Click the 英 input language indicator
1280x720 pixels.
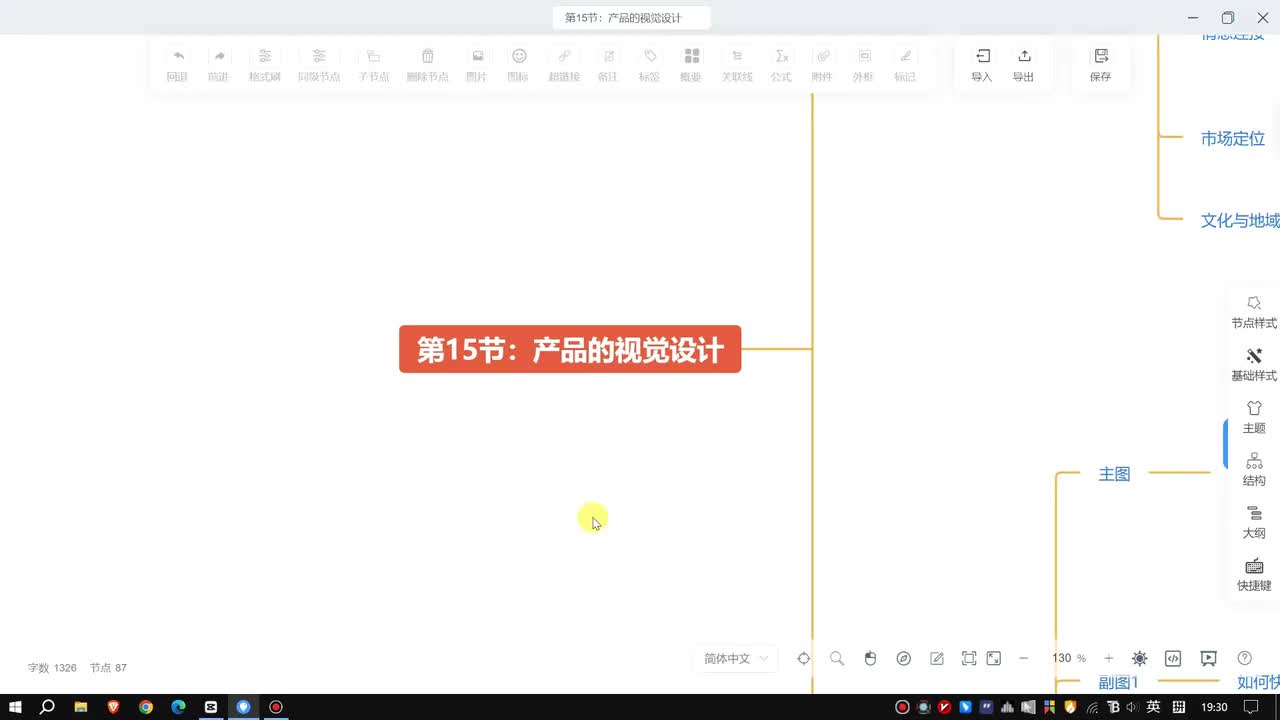pos(1153,707)
